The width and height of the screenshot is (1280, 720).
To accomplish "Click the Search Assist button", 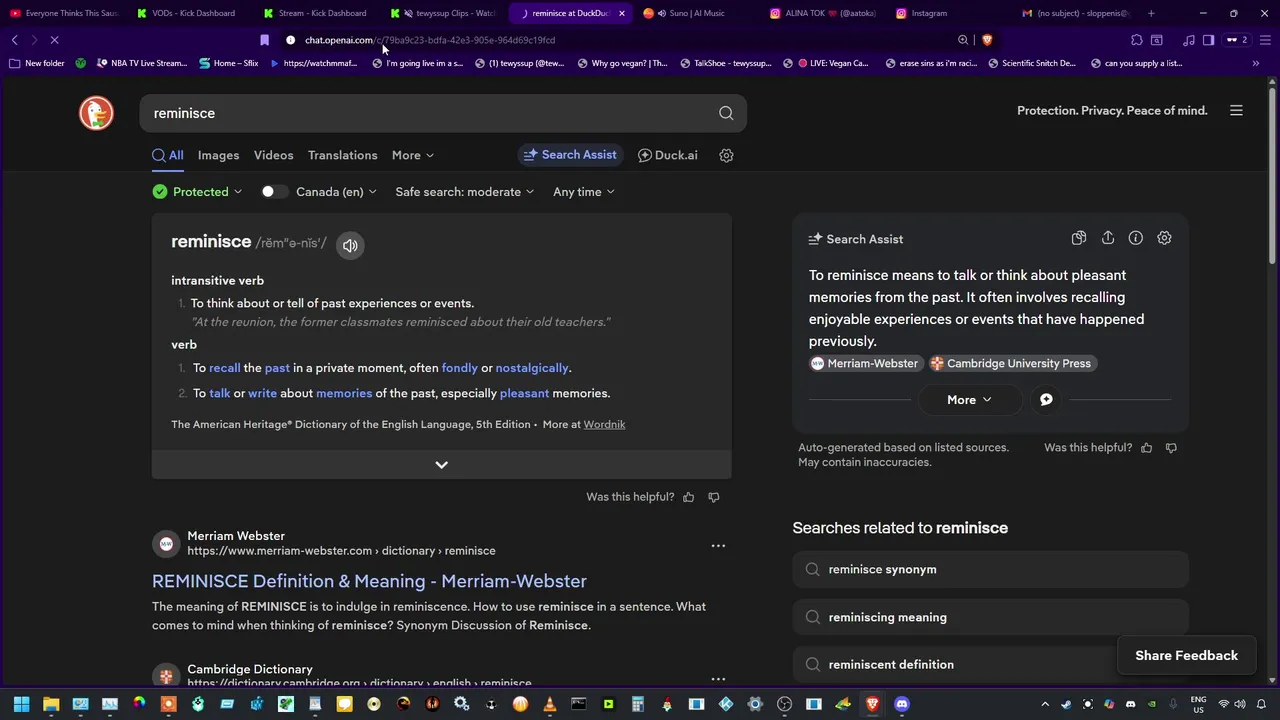I will [x=570, y=155].
